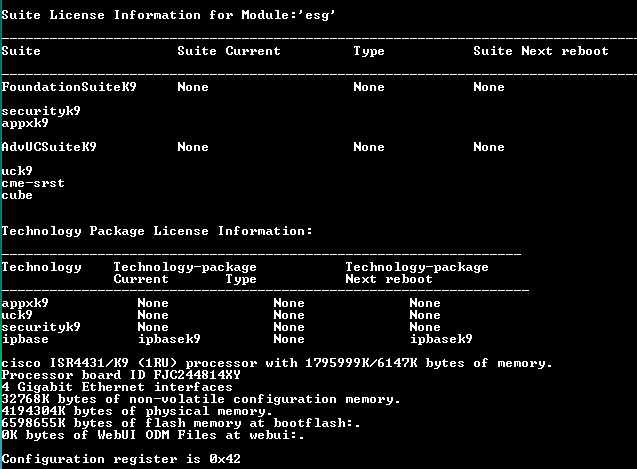Click the 'Technology-package Current' header
The image size is (637, 469).
(x=185, y=273)
